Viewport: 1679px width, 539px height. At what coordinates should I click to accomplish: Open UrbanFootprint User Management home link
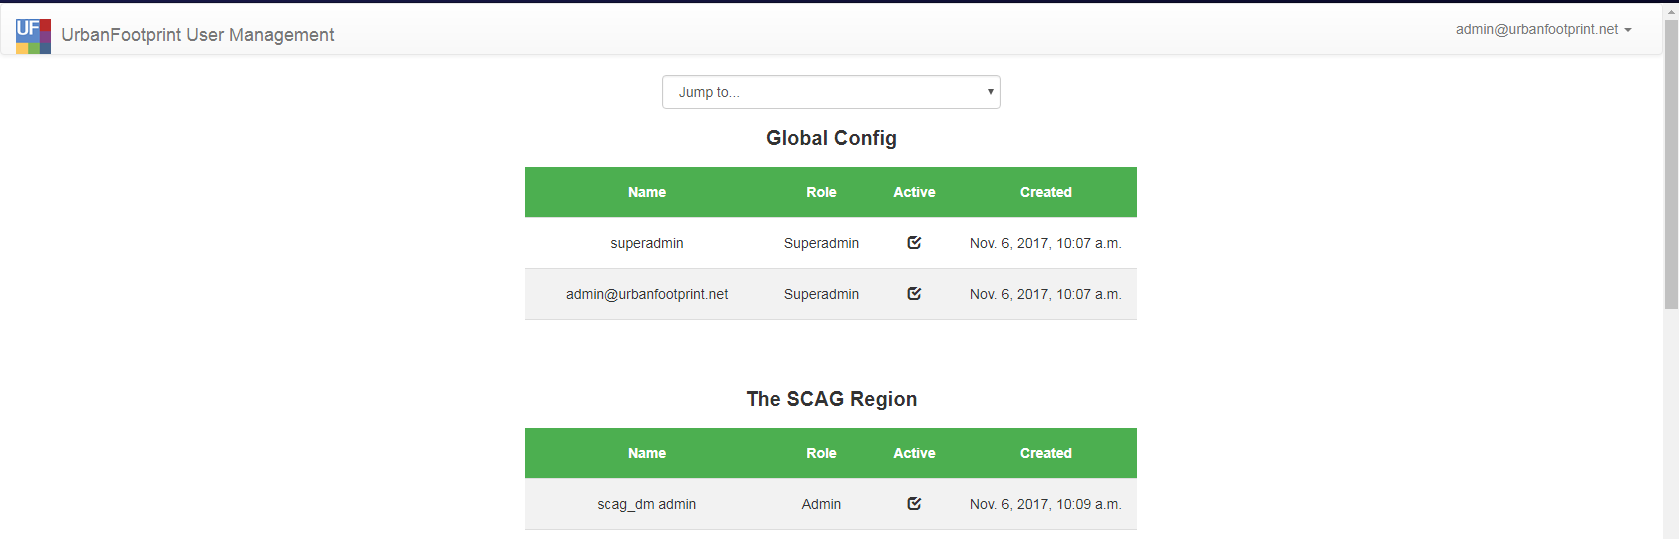pyautogui.click(x=197, y=35)
